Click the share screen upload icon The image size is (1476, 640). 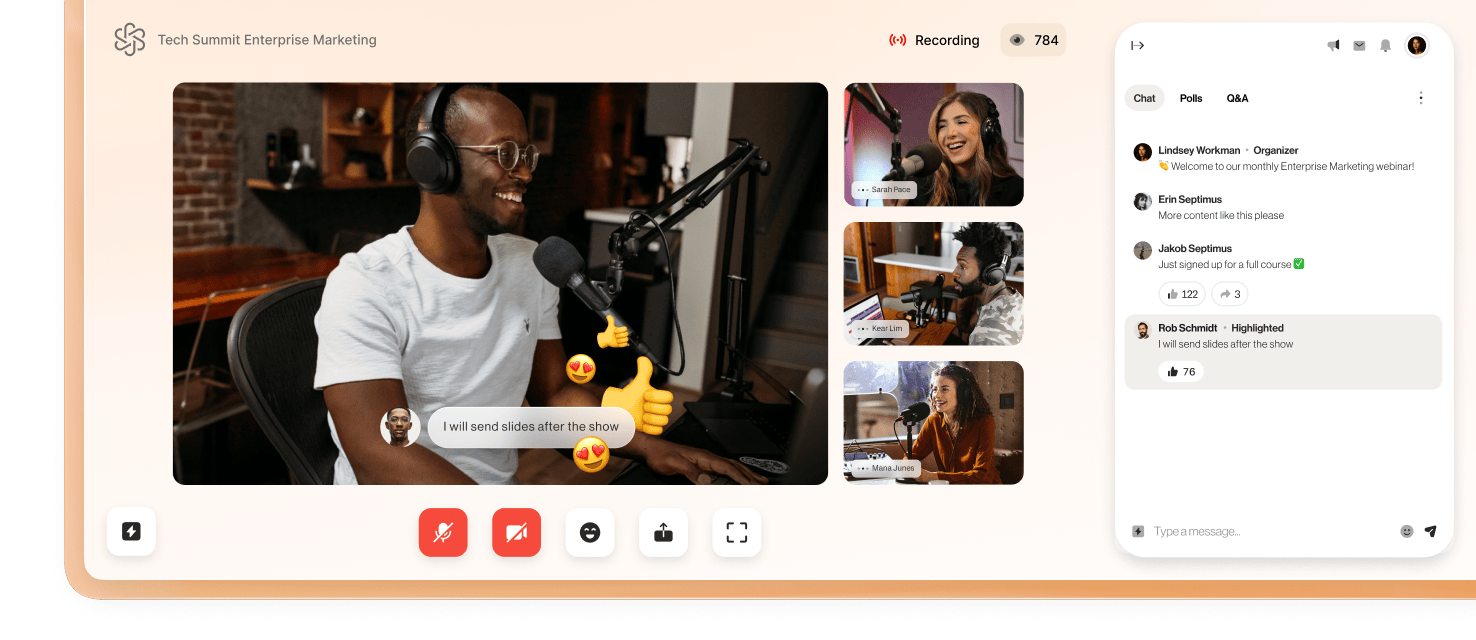pyautogui.click(x=663, y=533)
